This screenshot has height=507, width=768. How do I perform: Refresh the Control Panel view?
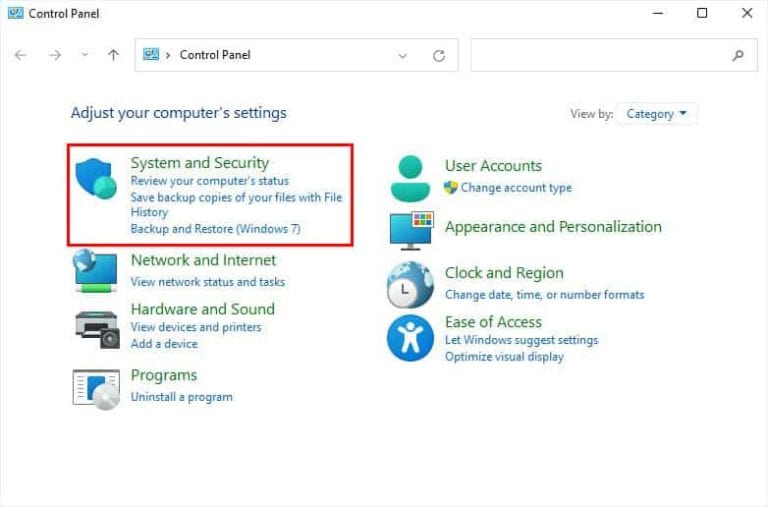click(x=439, y=55)
